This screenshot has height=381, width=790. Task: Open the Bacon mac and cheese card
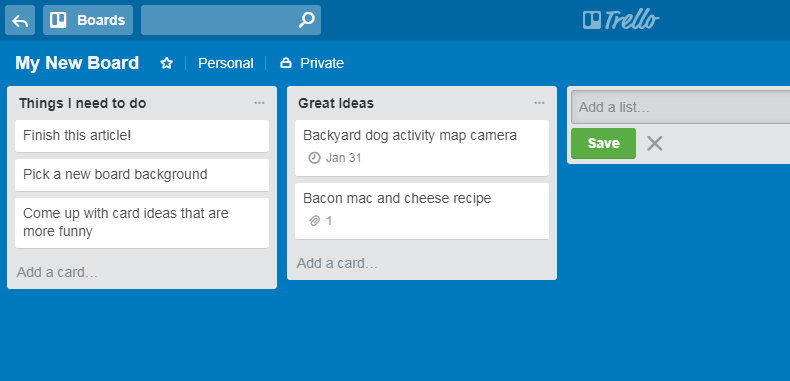click(422, 211)
